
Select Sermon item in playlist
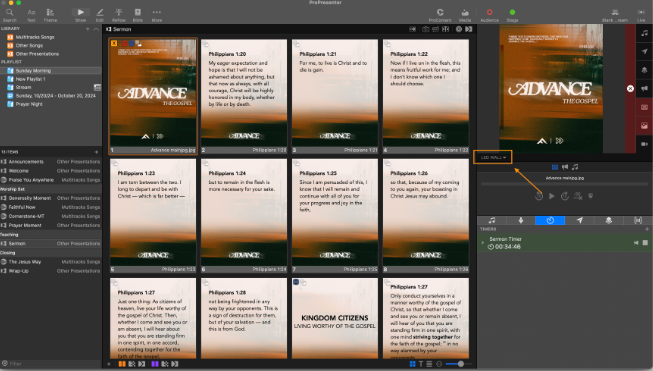[x=50, y=244]
